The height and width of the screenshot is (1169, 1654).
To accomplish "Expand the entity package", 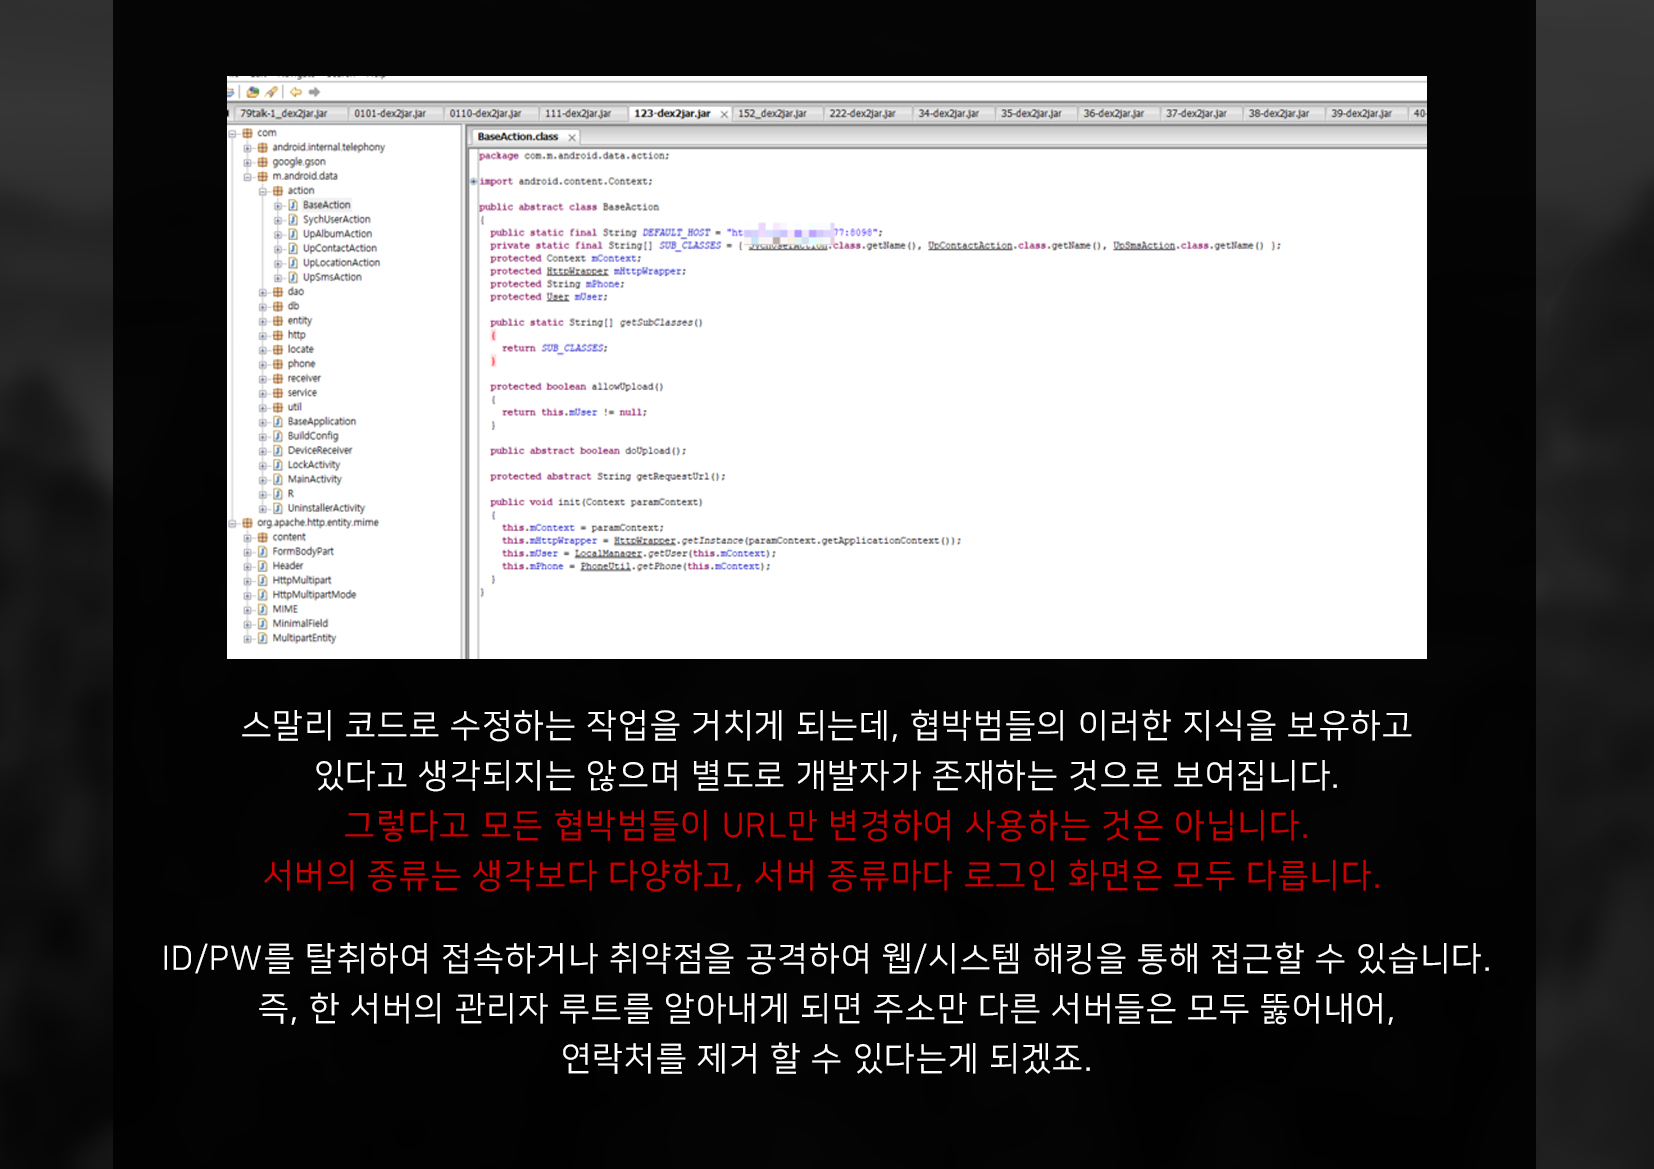I will coord(264,321).
